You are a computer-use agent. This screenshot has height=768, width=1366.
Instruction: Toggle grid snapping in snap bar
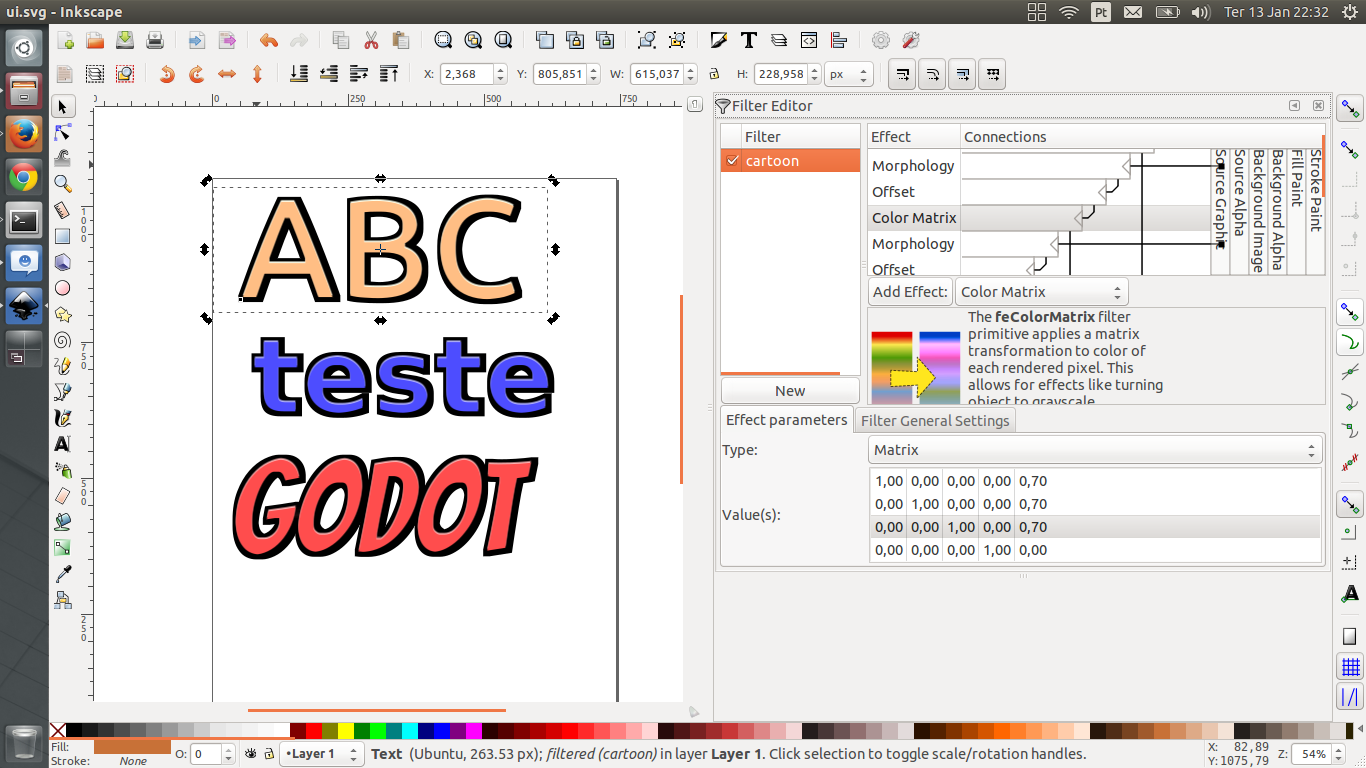[1351, 667]
